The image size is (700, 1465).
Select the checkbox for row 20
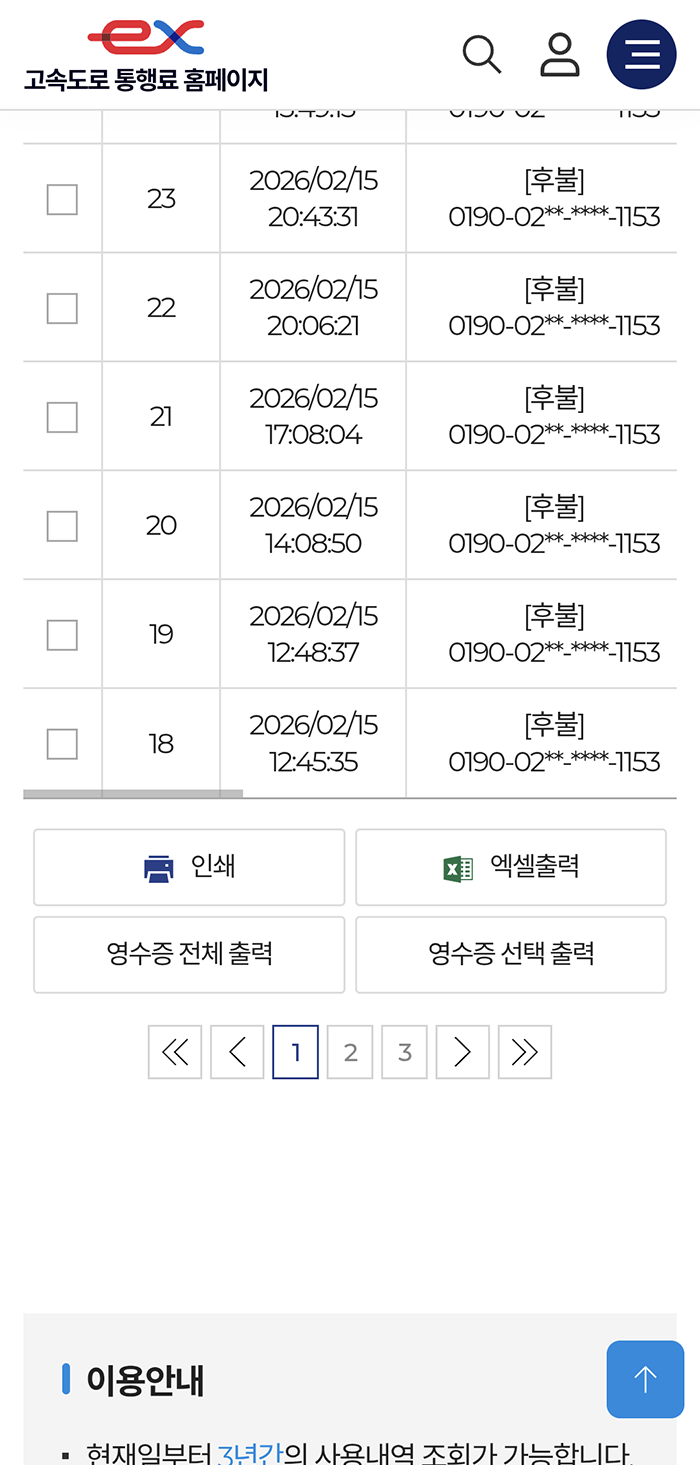(62, 524)
